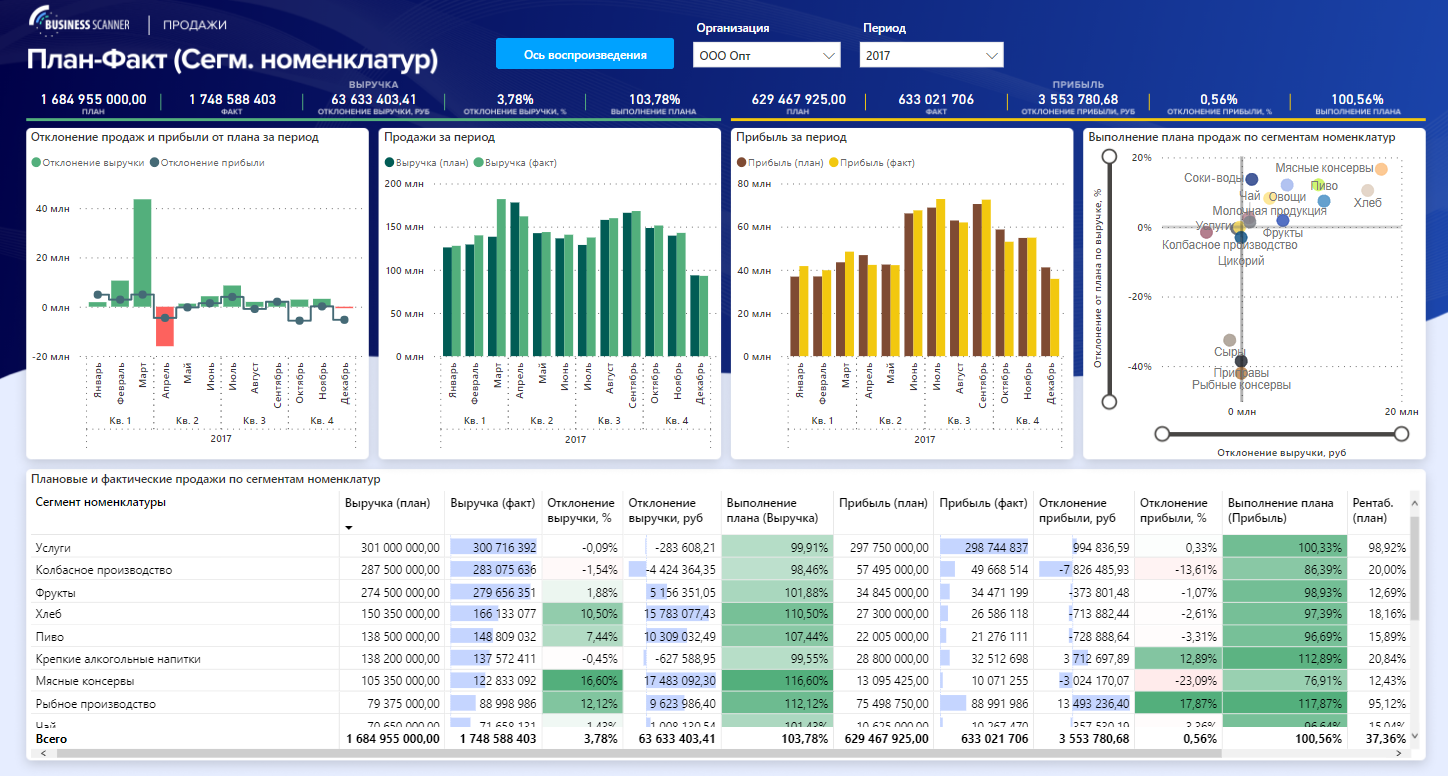The width and height of the screenshot is (1448, 776).
Task: Sort table by Выручка (факт) column header
Action: [493, 503]
